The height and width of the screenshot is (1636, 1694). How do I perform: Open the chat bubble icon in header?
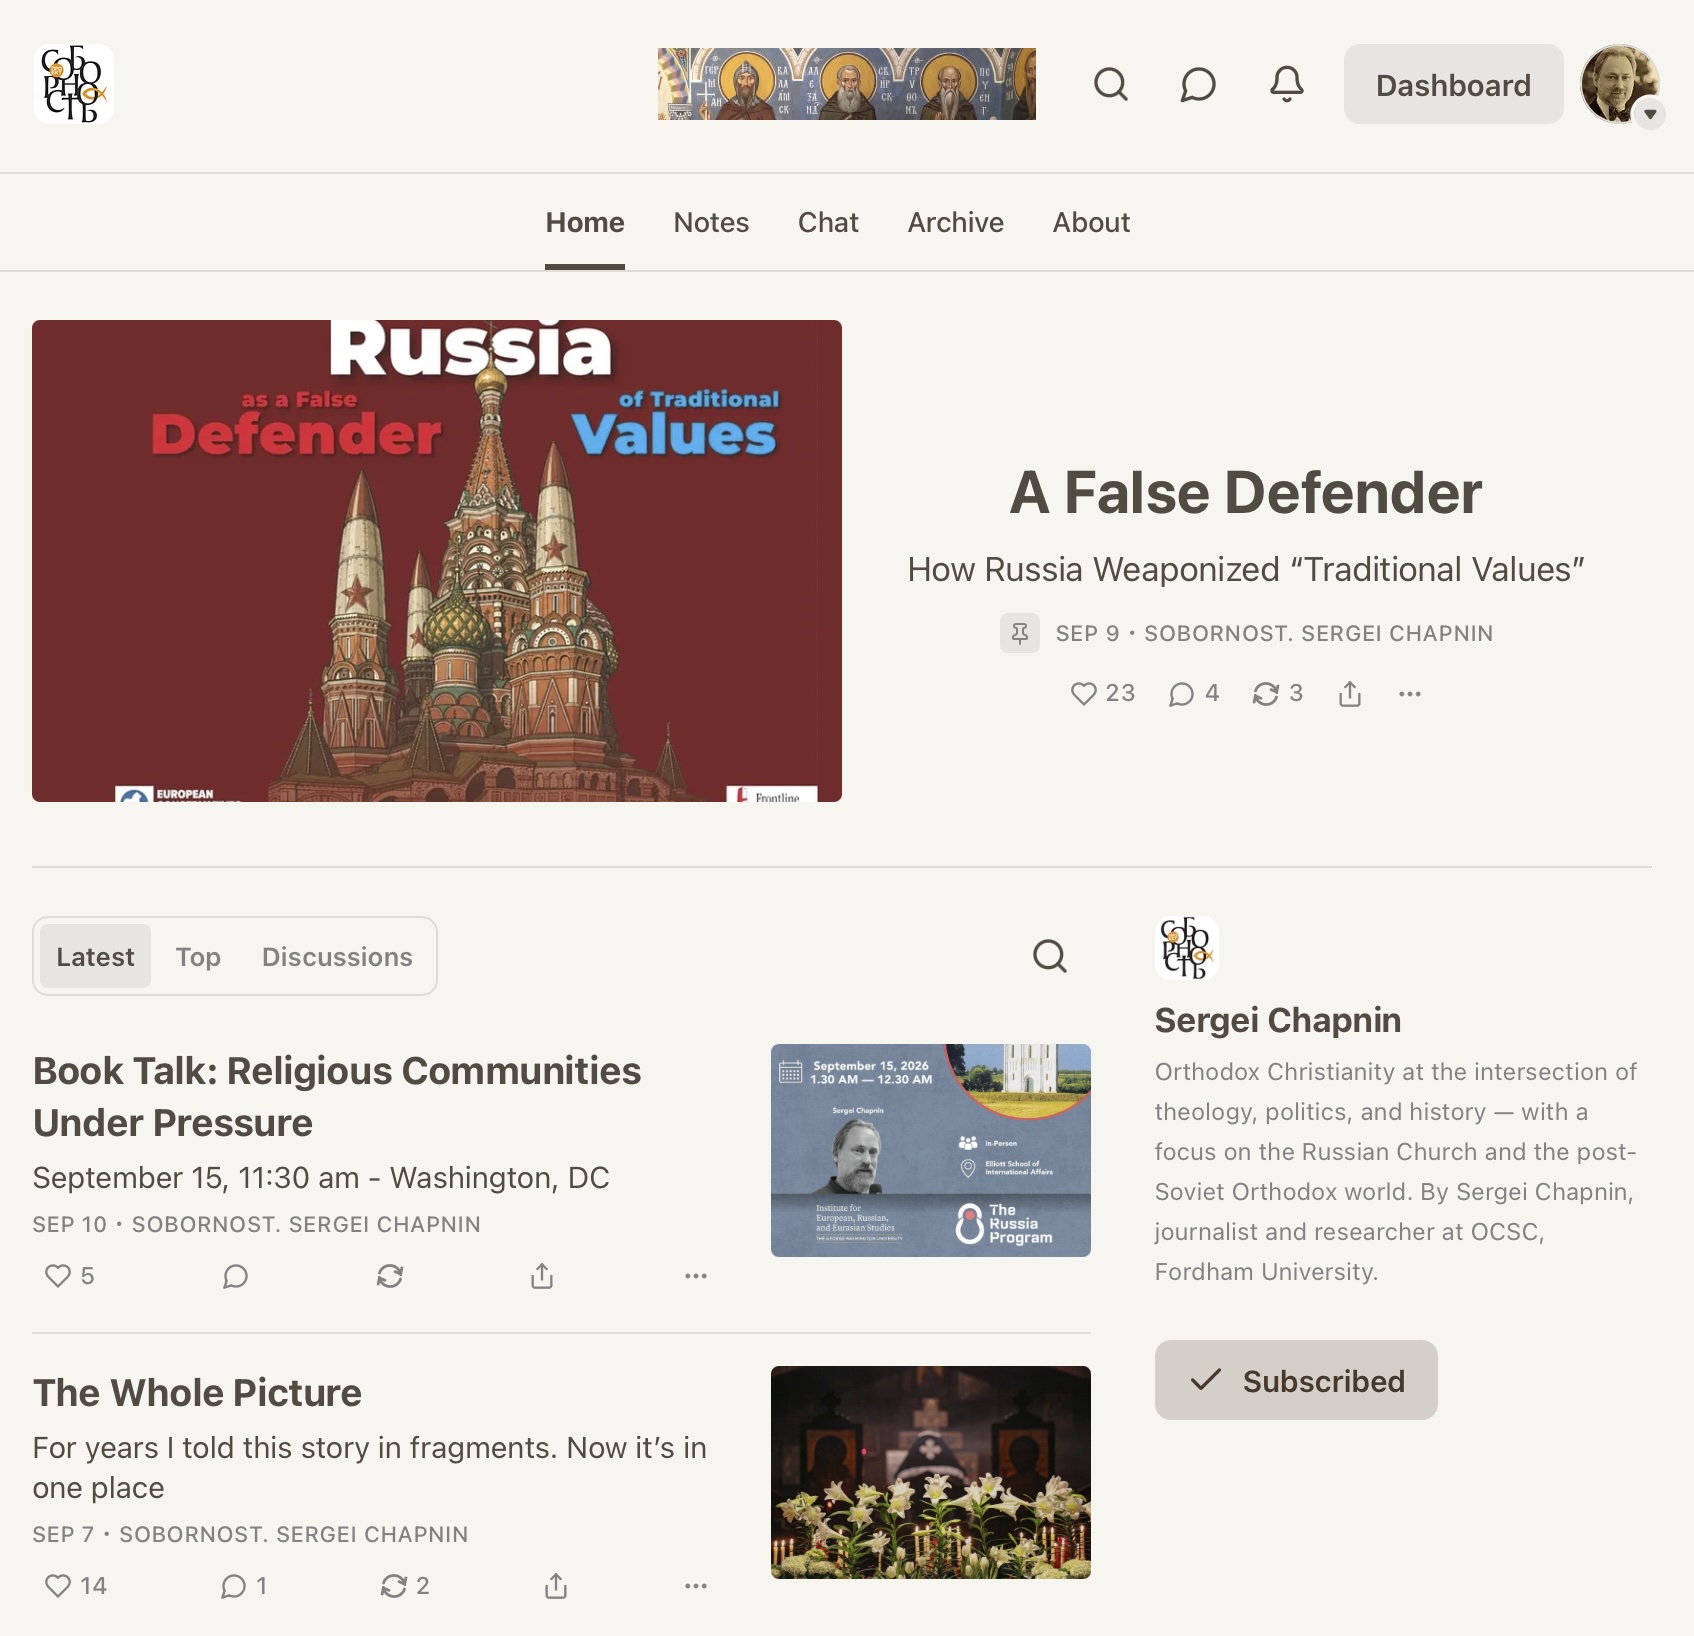coord(1197,84)
